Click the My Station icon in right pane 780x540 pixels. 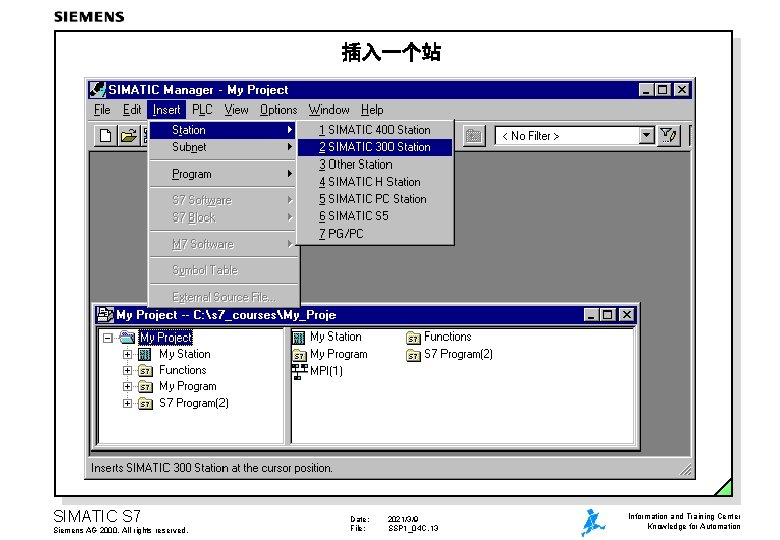[x=298, y=338]
